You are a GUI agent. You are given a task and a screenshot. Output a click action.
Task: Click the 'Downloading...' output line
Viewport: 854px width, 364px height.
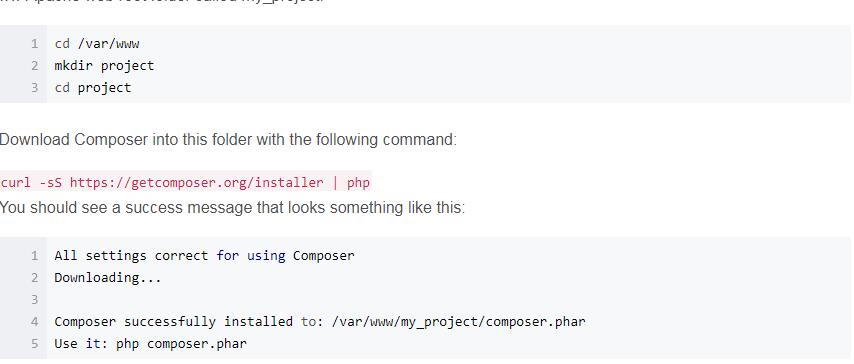108,277
